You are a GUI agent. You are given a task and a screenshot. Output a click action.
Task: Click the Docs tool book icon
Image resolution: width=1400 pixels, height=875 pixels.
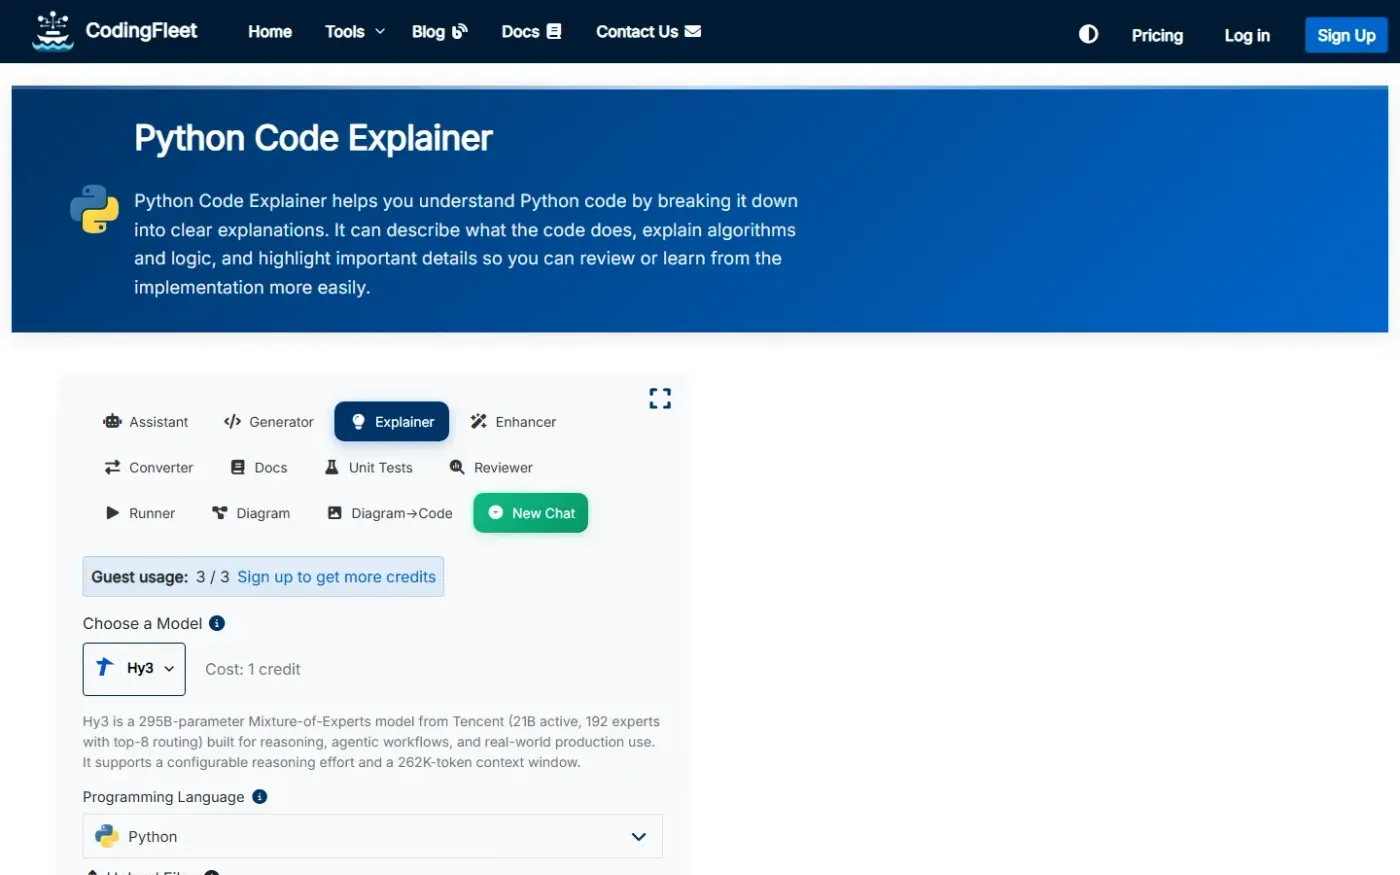point(238,468)
